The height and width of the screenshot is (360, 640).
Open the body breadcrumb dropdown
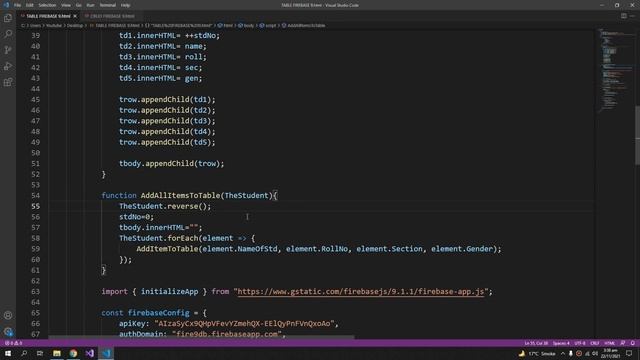[246, 25]
